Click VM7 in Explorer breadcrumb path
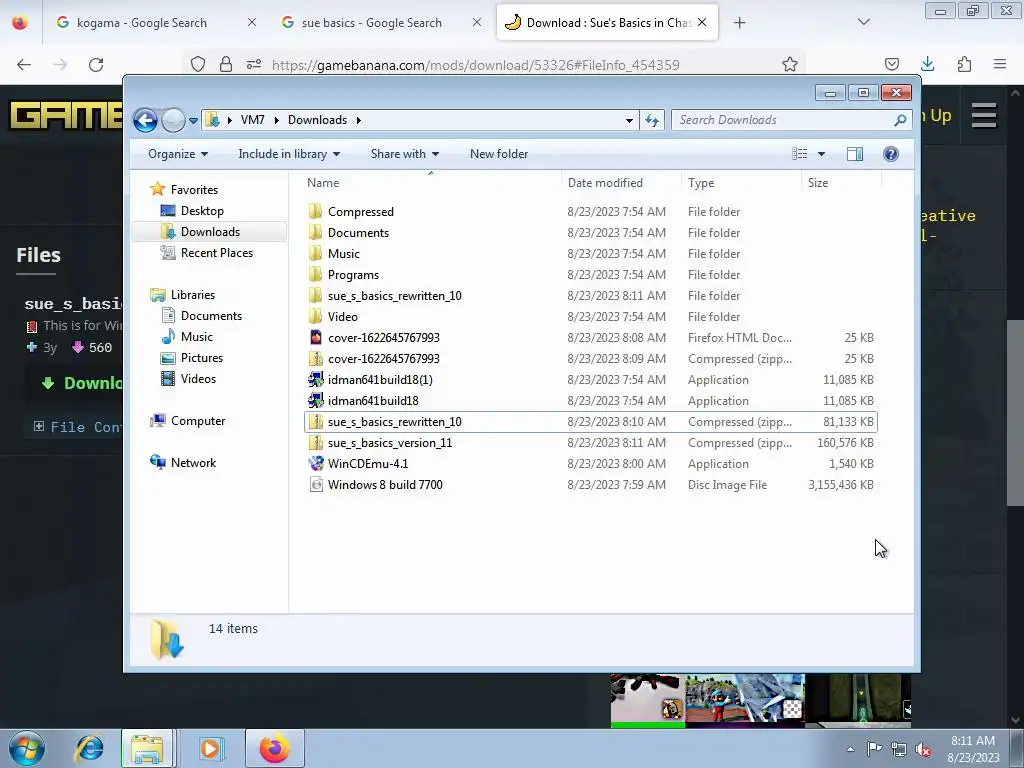This screenshot has width=1024, height=768. [252, 120]
